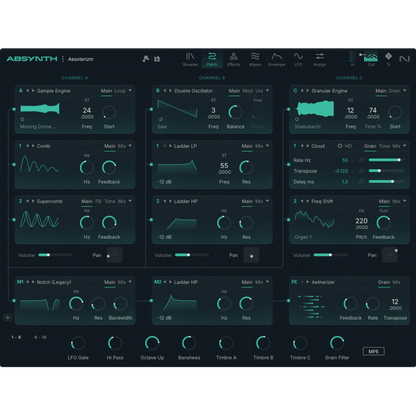Select next module type for Granular Engine
This screenshot has height=416, width=416.
tap(308, 91)
